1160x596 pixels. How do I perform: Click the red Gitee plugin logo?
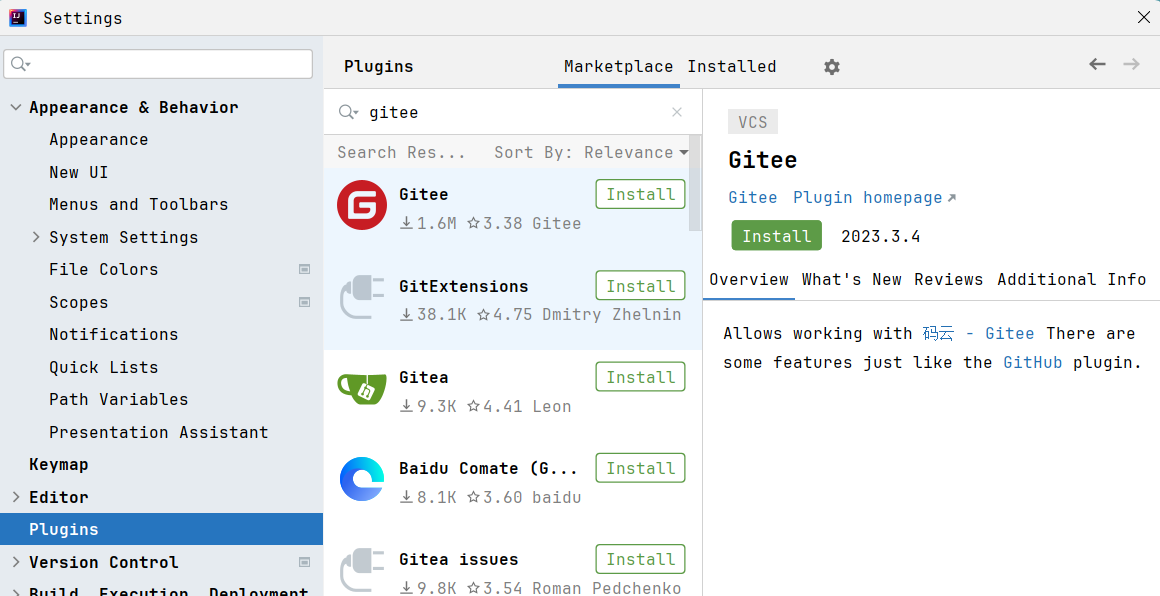click(362, 205)
